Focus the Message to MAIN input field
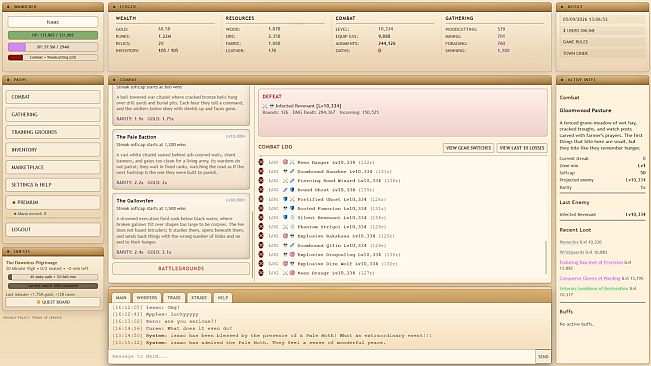 pyautogui.click(x=322, y=356)
